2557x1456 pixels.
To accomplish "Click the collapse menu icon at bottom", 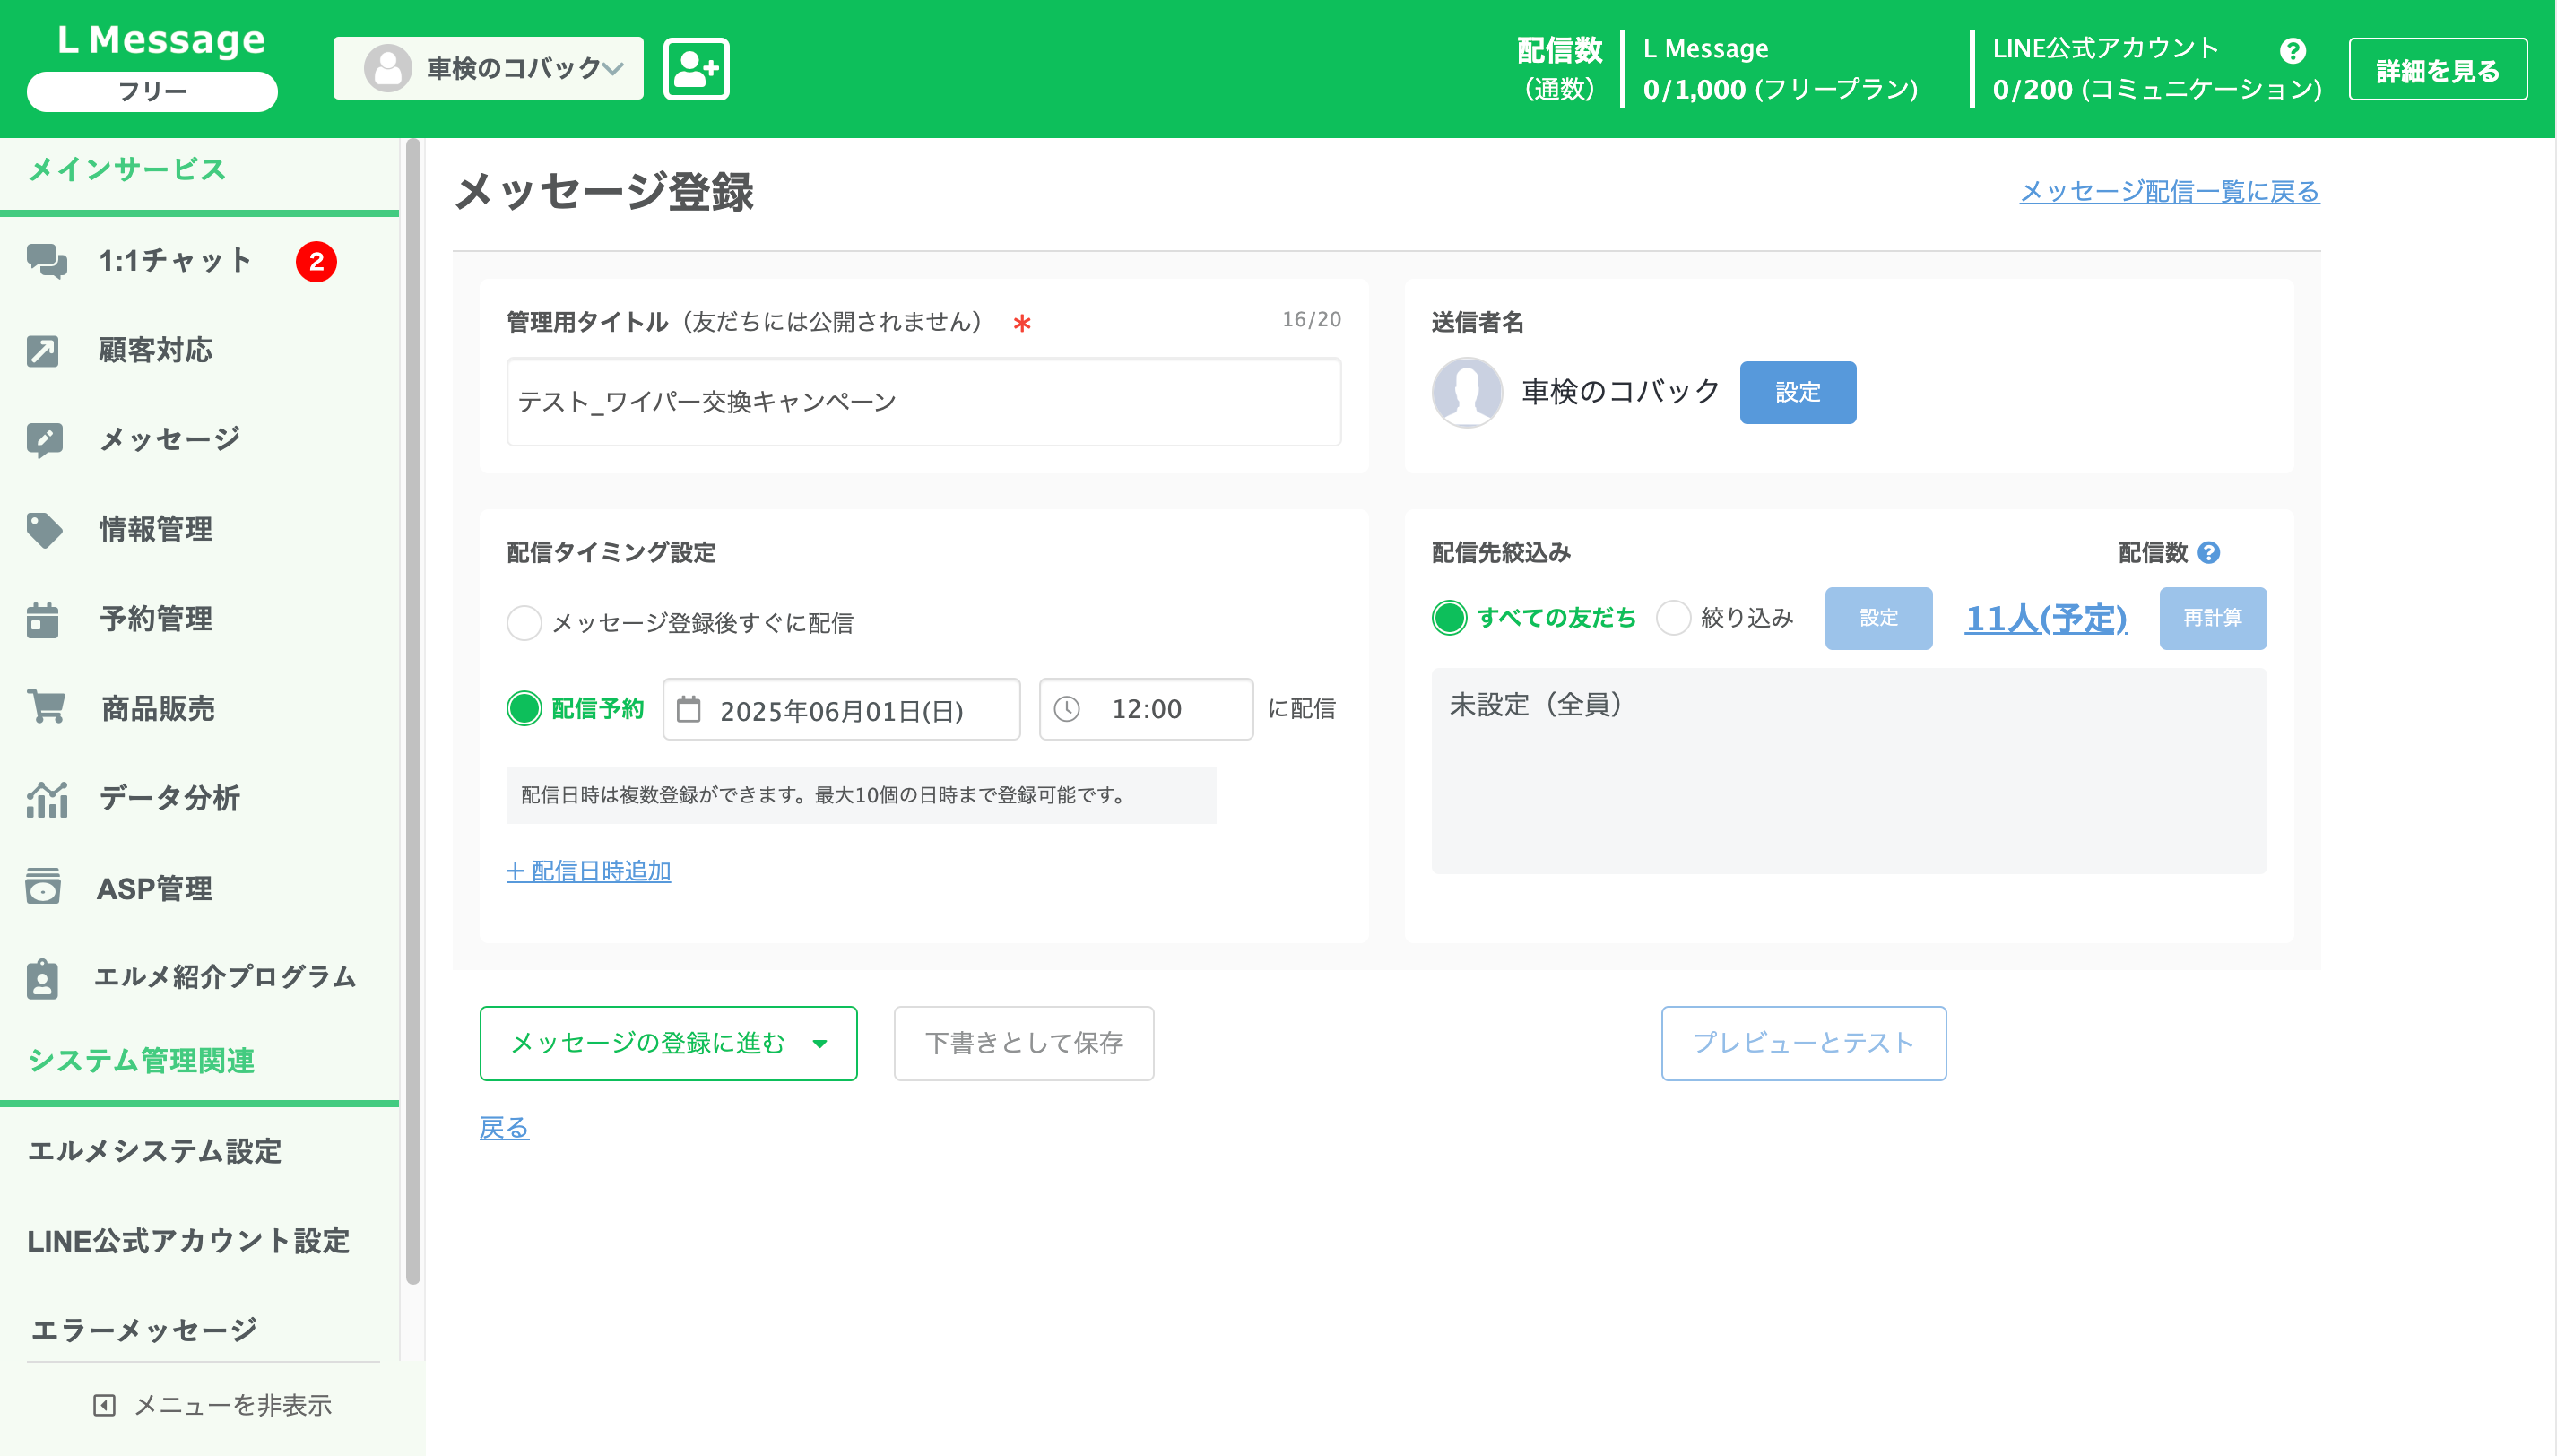I will point(104,1405).
